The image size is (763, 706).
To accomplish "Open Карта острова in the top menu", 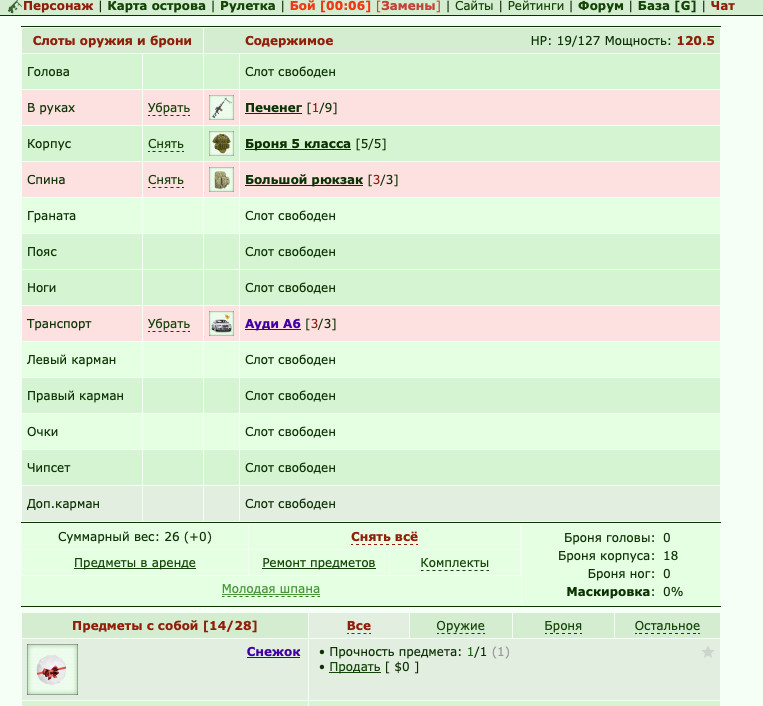I will 157,6.
